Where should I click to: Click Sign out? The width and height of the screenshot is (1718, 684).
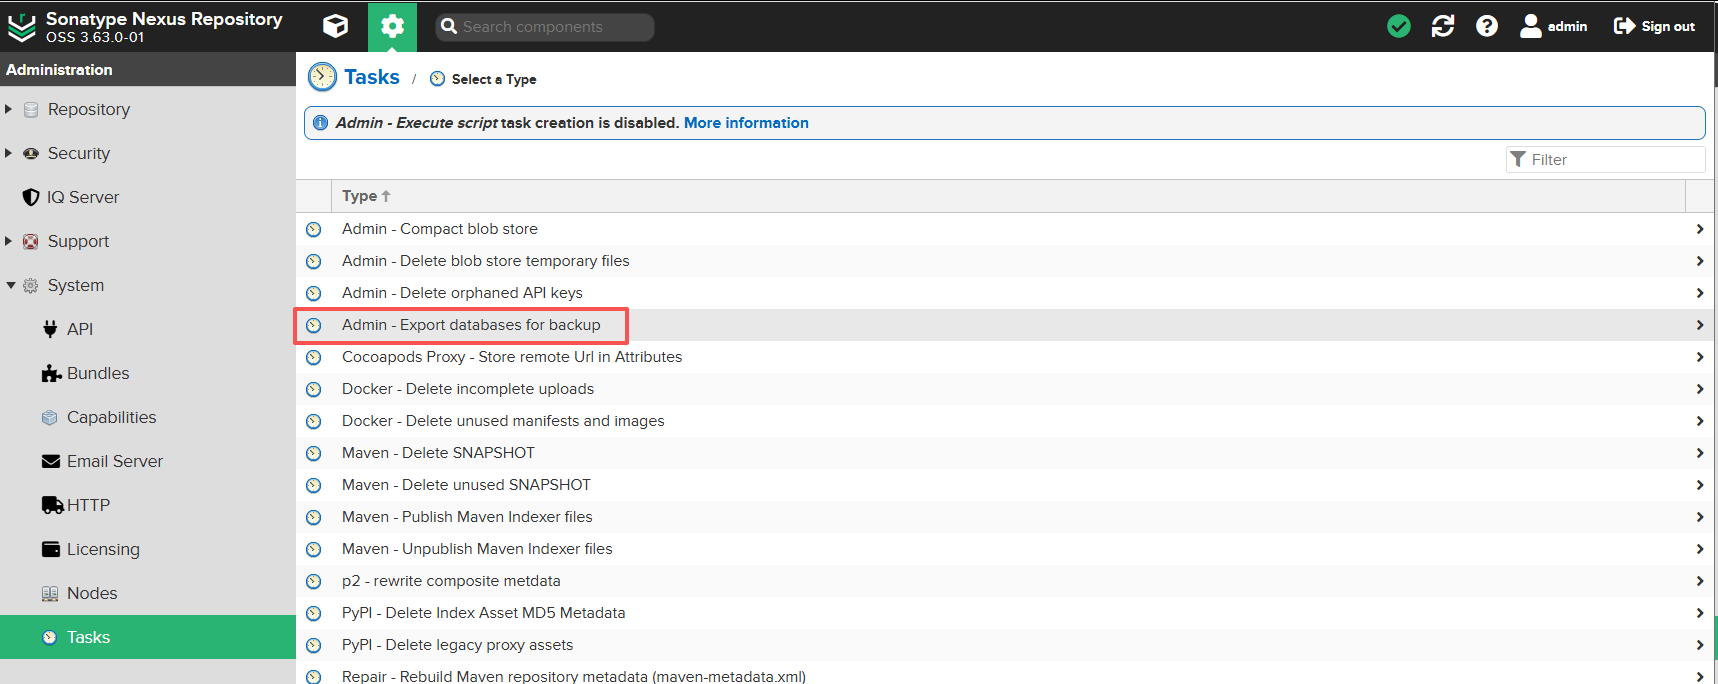(1654, 26)
